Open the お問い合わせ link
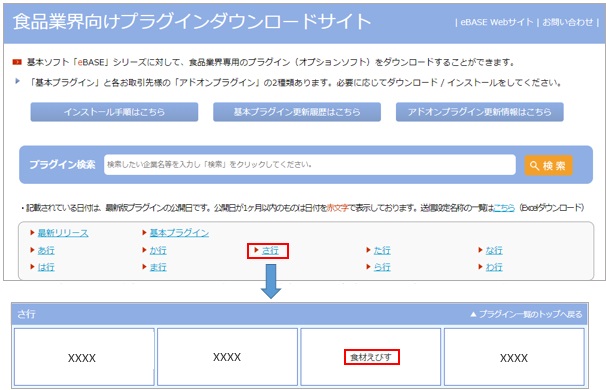 coord(567,22)
